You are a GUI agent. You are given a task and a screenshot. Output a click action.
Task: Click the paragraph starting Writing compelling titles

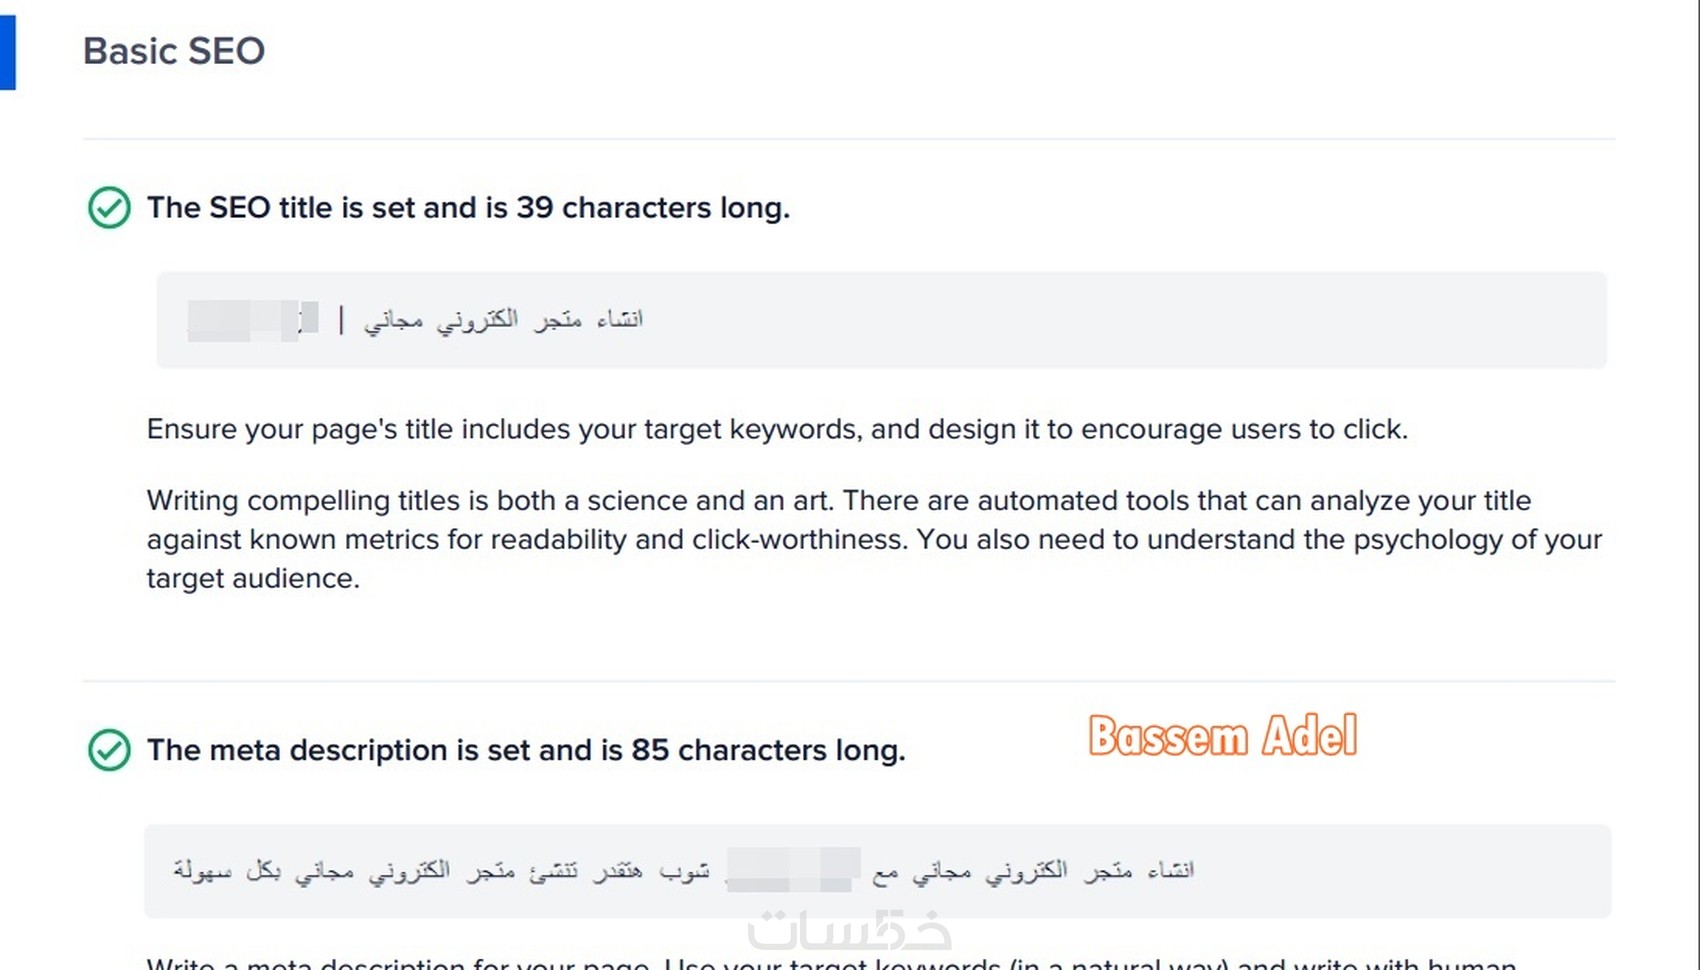[874, 539]
